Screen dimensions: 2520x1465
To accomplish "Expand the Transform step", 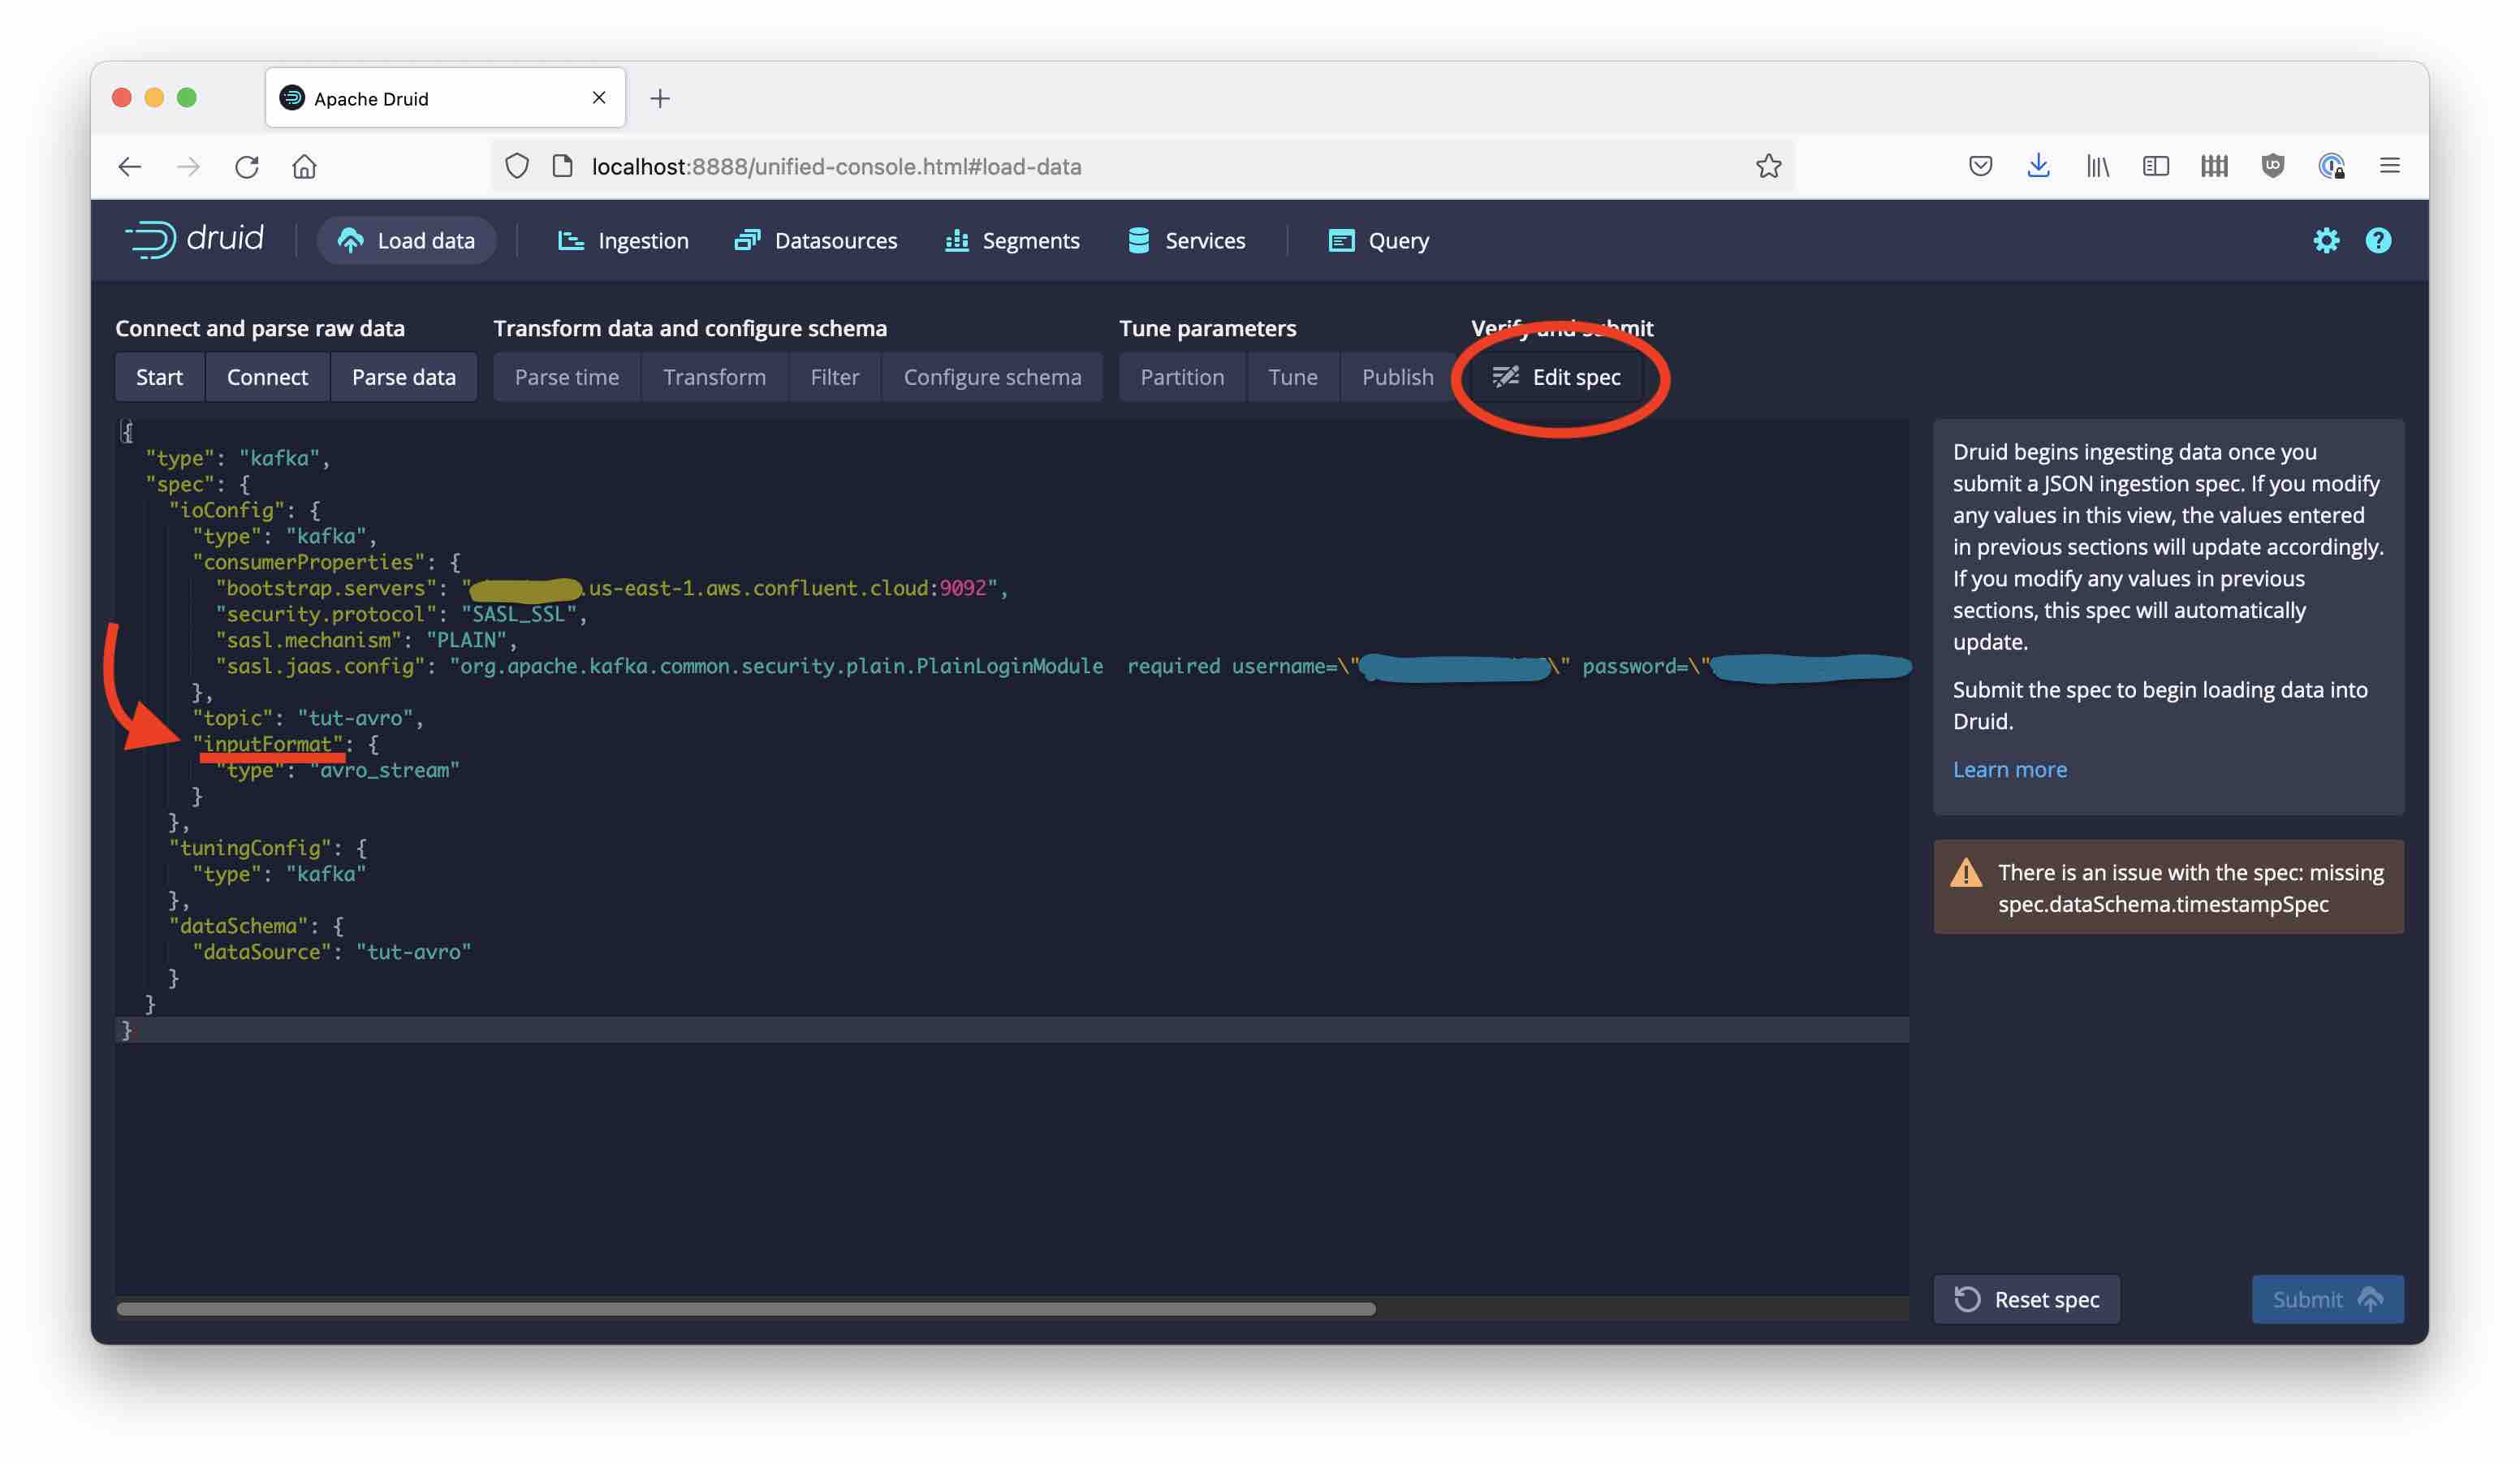I will [x=713, y=377].
